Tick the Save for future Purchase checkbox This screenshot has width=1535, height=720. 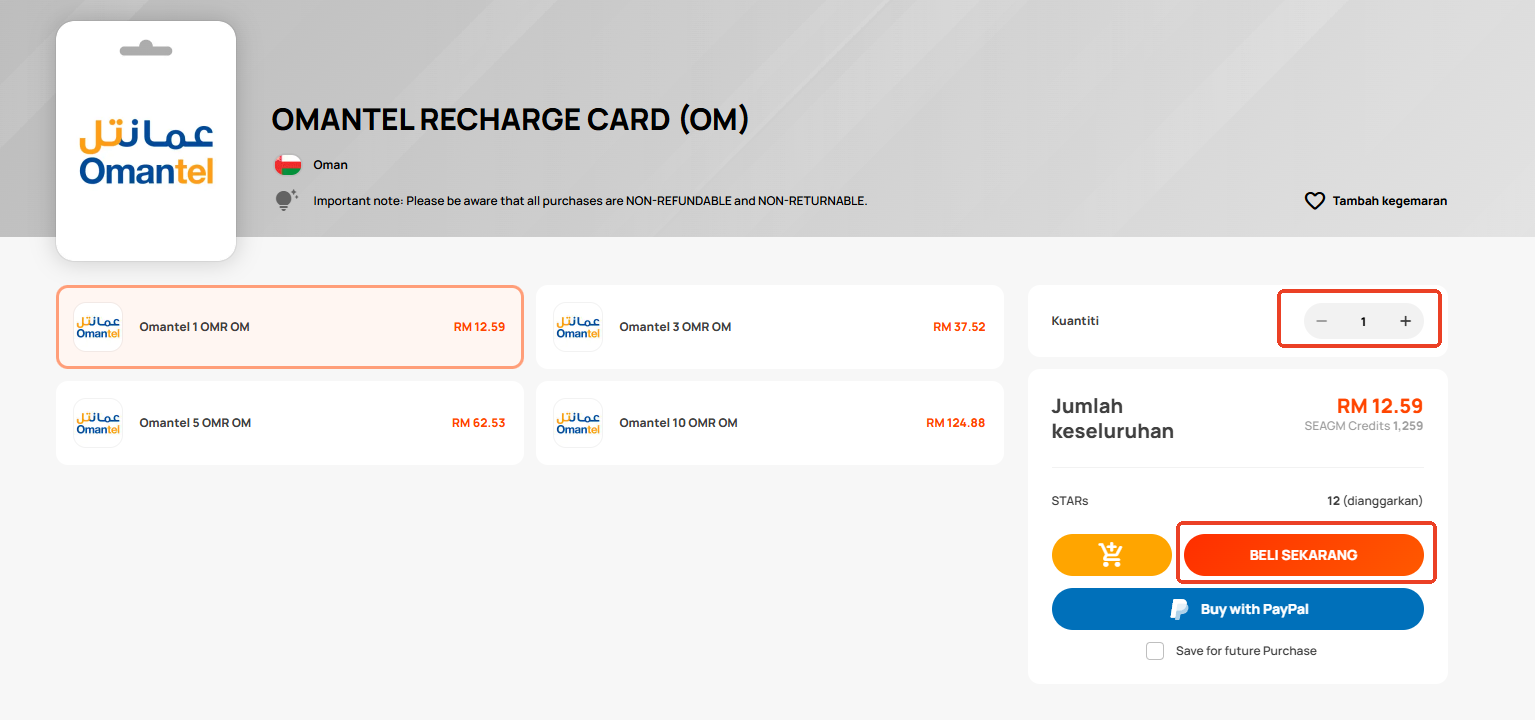[1155, 651]
